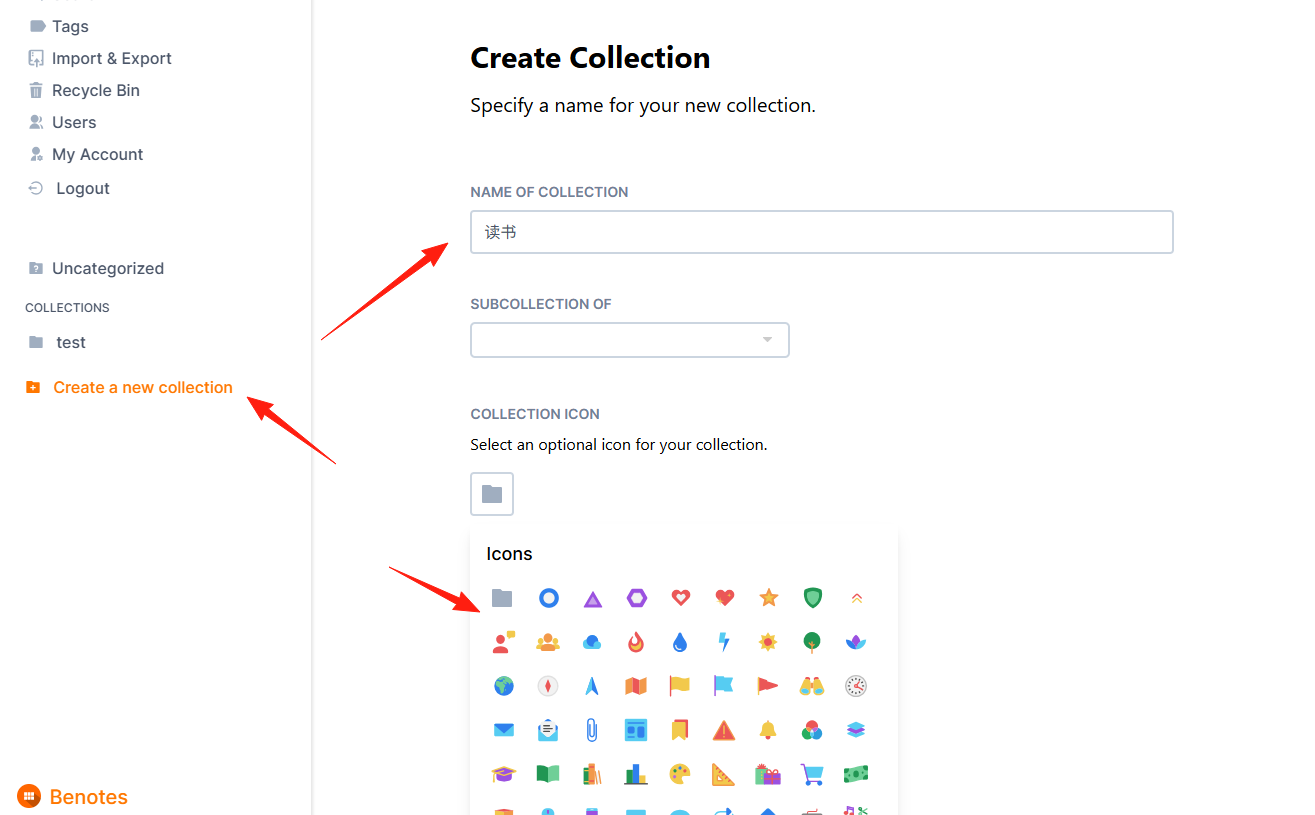Choose the fire flame icon

[636, 642]
